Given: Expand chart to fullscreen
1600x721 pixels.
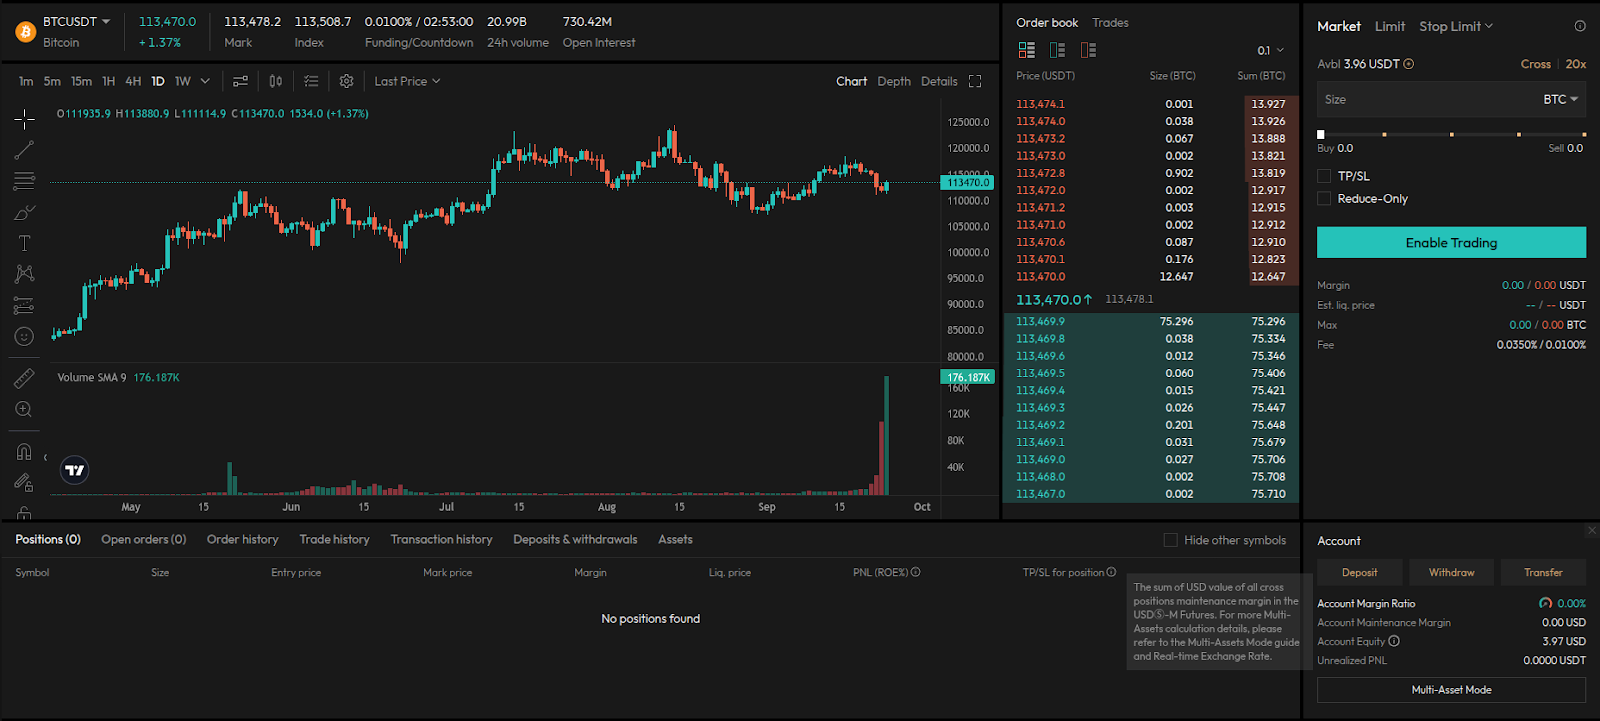Looking at the screenshot, I should coord(975,81).
